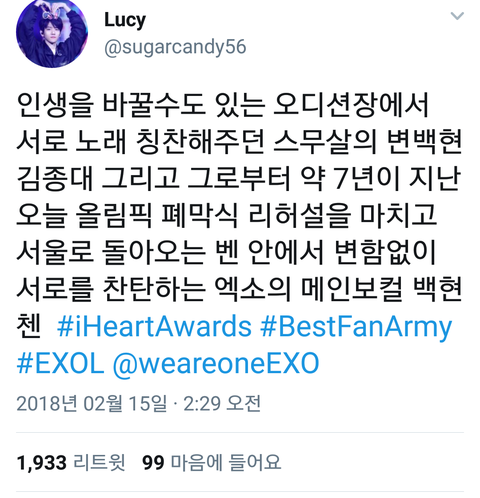Select the first line beginning 인생을
Screen dimensions: 480x498
223,105
